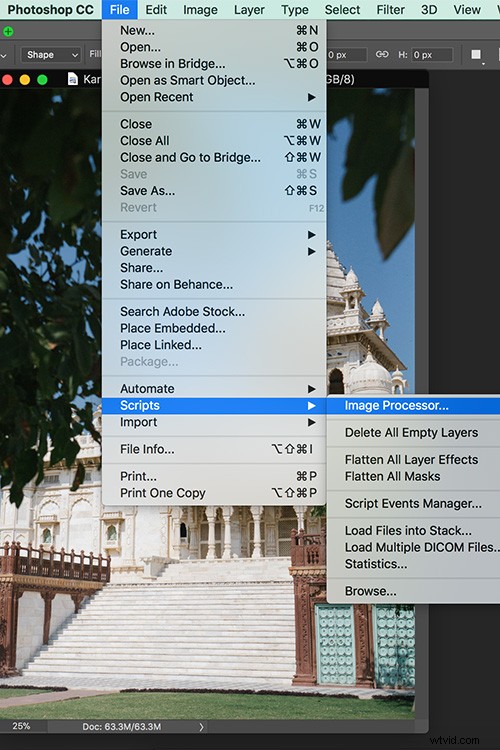Select Load Files into Stack...
This screenshot has height=750, width=500.
tap(413, 530)
